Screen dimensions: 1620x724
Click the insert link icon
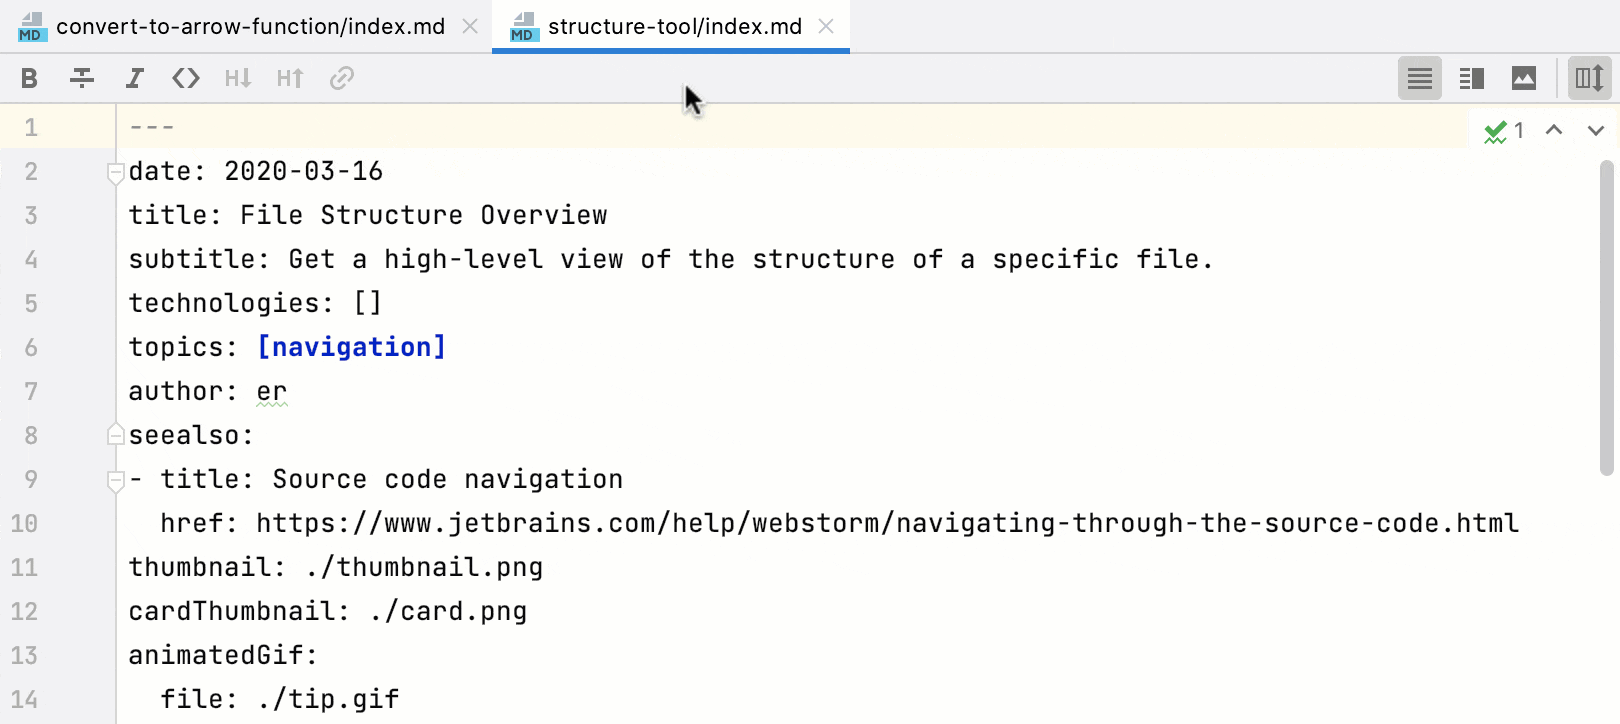coord(342,78)
